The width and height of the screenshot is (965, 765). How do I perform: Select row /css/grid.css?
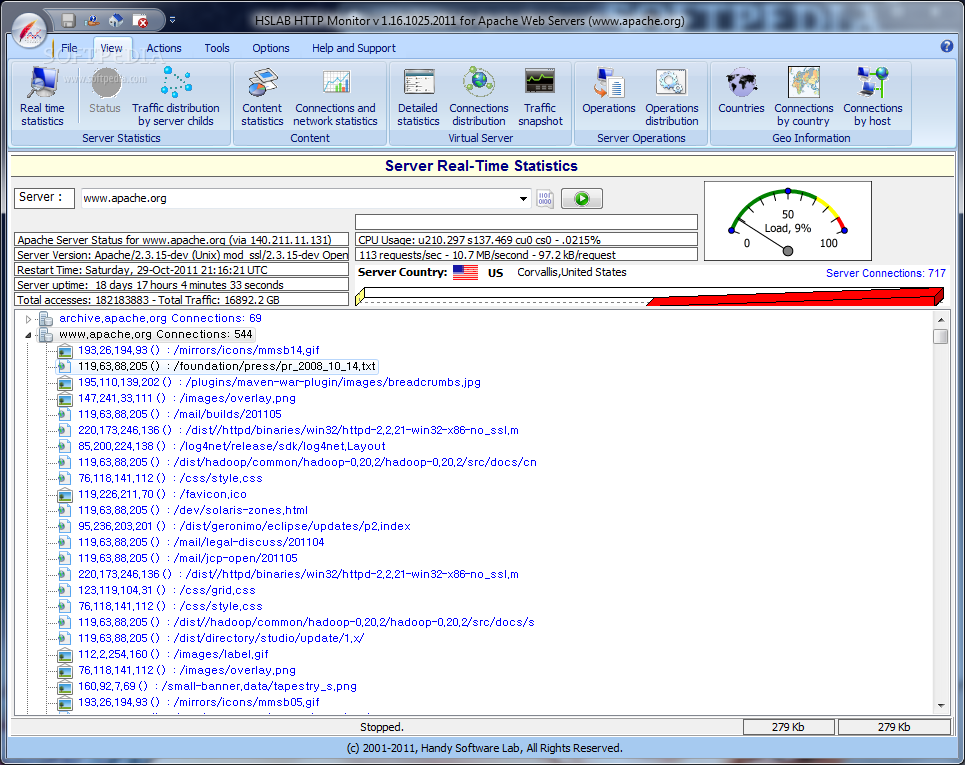167,590
